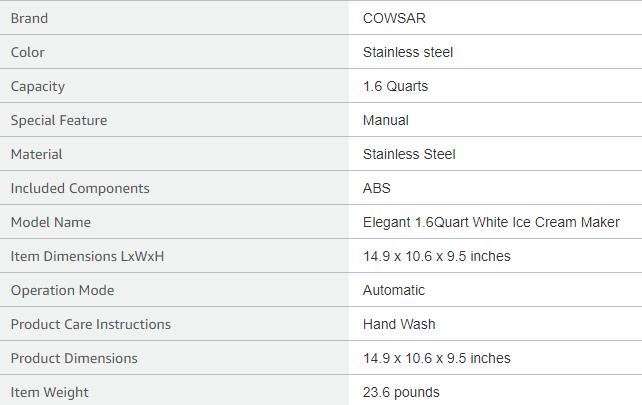Click the Product Care Instructions label
The image size is (642, 405).
pyautogui.click(x=91, y=324)
